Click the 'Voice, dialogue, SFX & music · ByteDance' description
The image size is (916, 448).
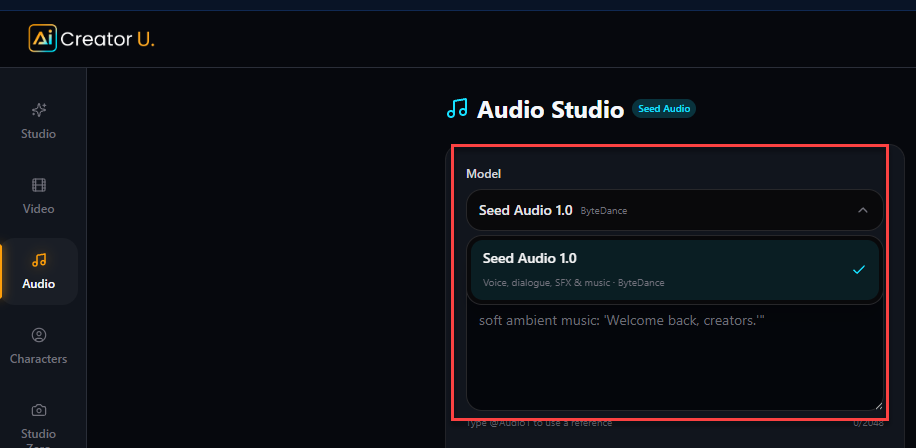pos(573,283)
